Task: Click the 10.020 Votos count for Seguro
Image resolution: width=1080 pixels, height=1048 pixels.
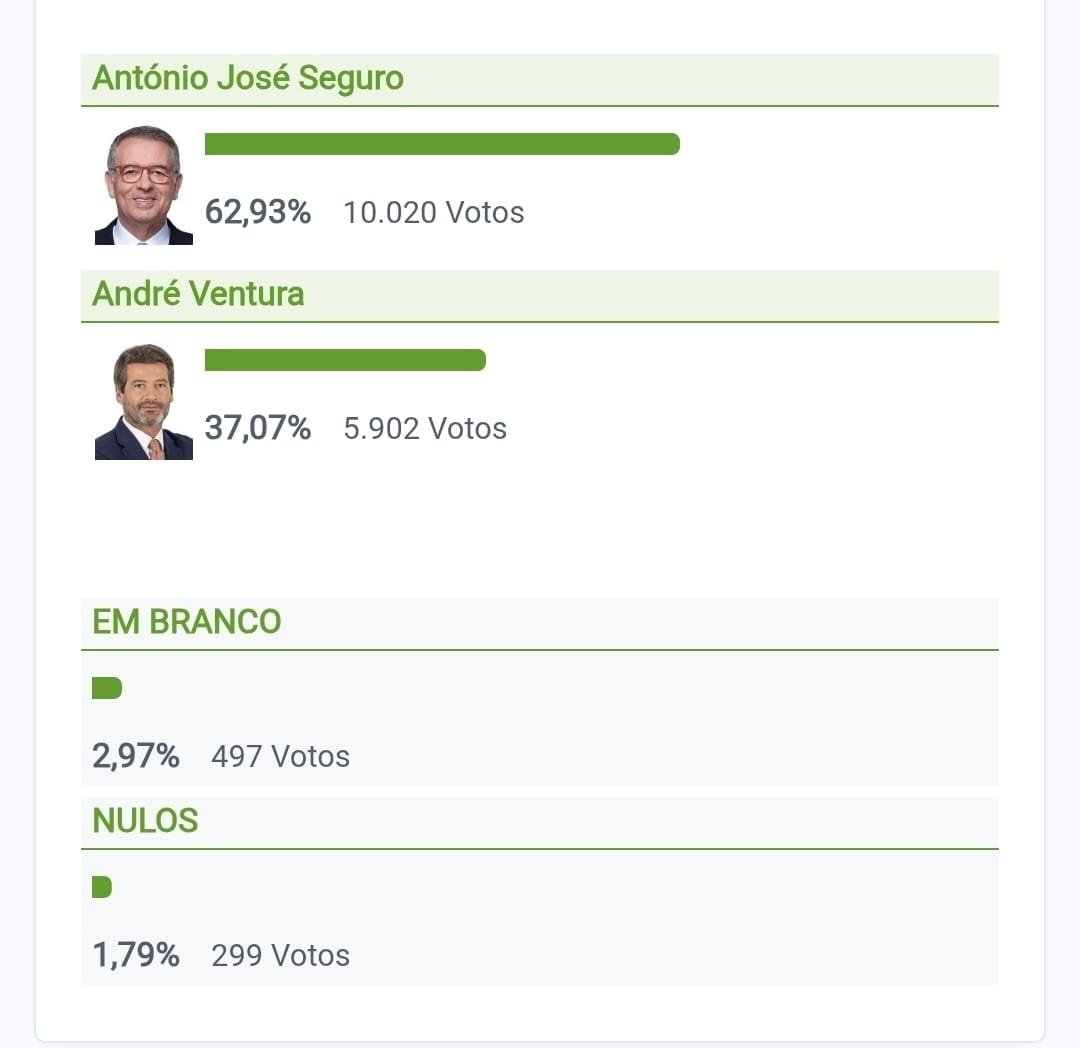Action: [x=433, y=212]
